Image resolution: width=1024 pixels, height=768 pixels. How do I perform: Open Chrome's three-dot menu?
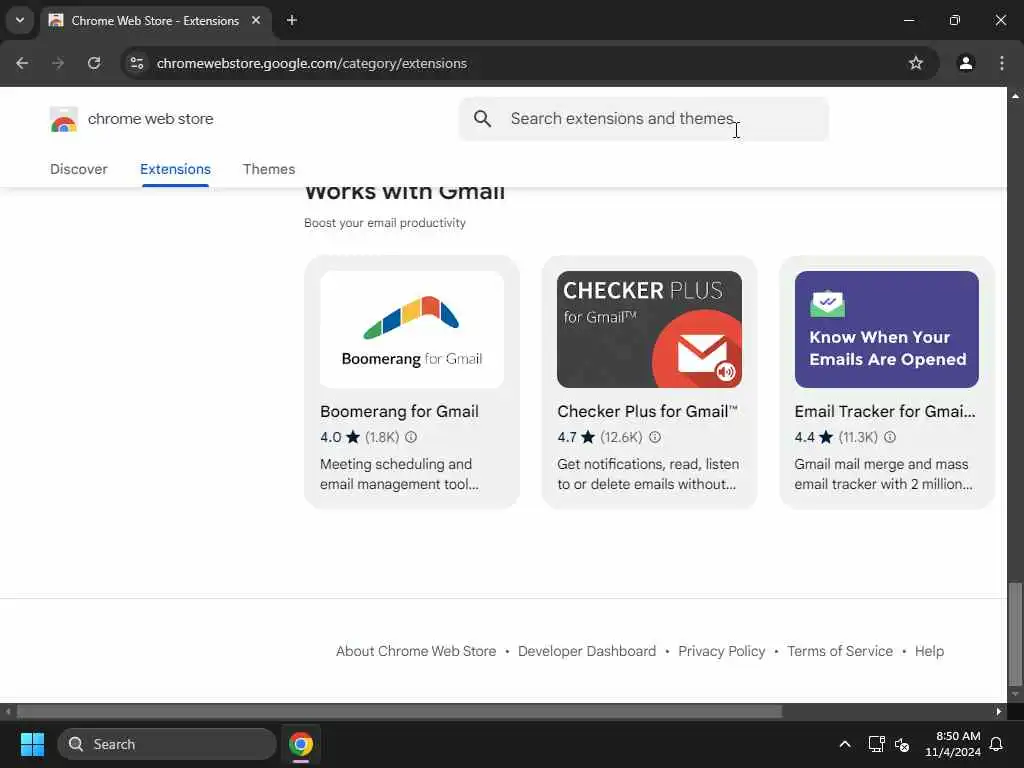tap(1002, 63)
